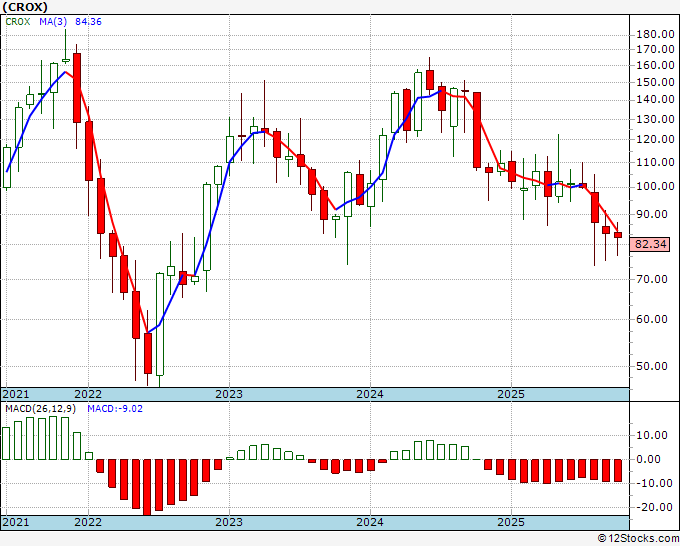Click the 140.00 price axis label

coord(655,99)
